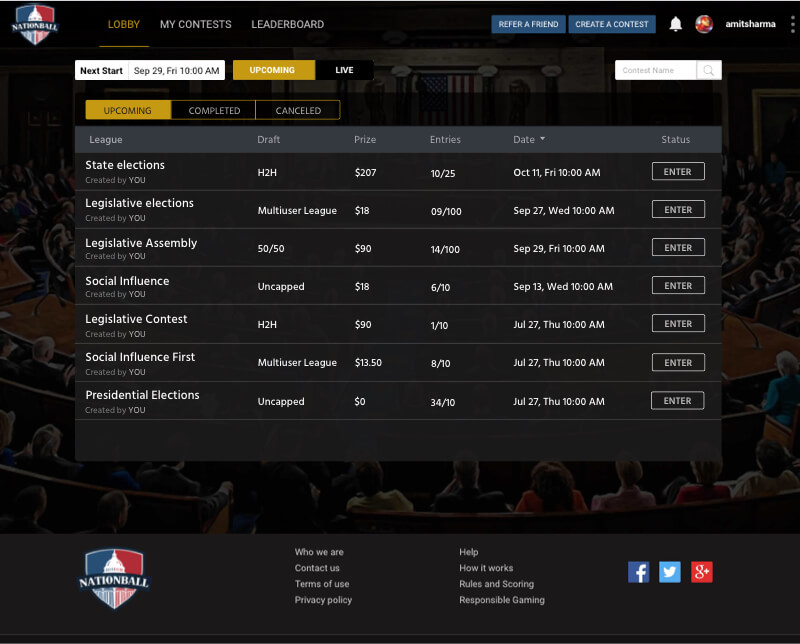Open Responsible Gaming link
The height and width of the screenshot is (644, 800).
502,600
